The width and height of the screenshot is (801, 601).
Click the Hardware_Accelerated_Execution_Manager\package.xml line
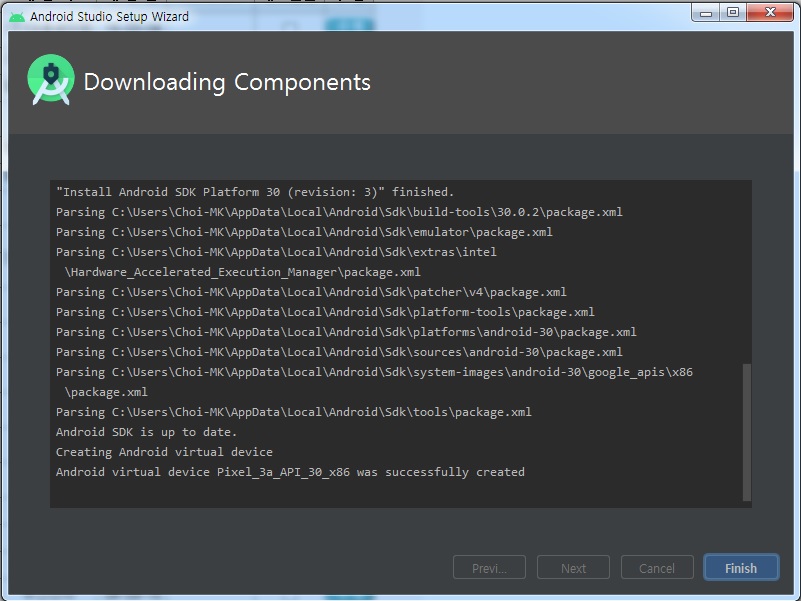coord(243,272)
